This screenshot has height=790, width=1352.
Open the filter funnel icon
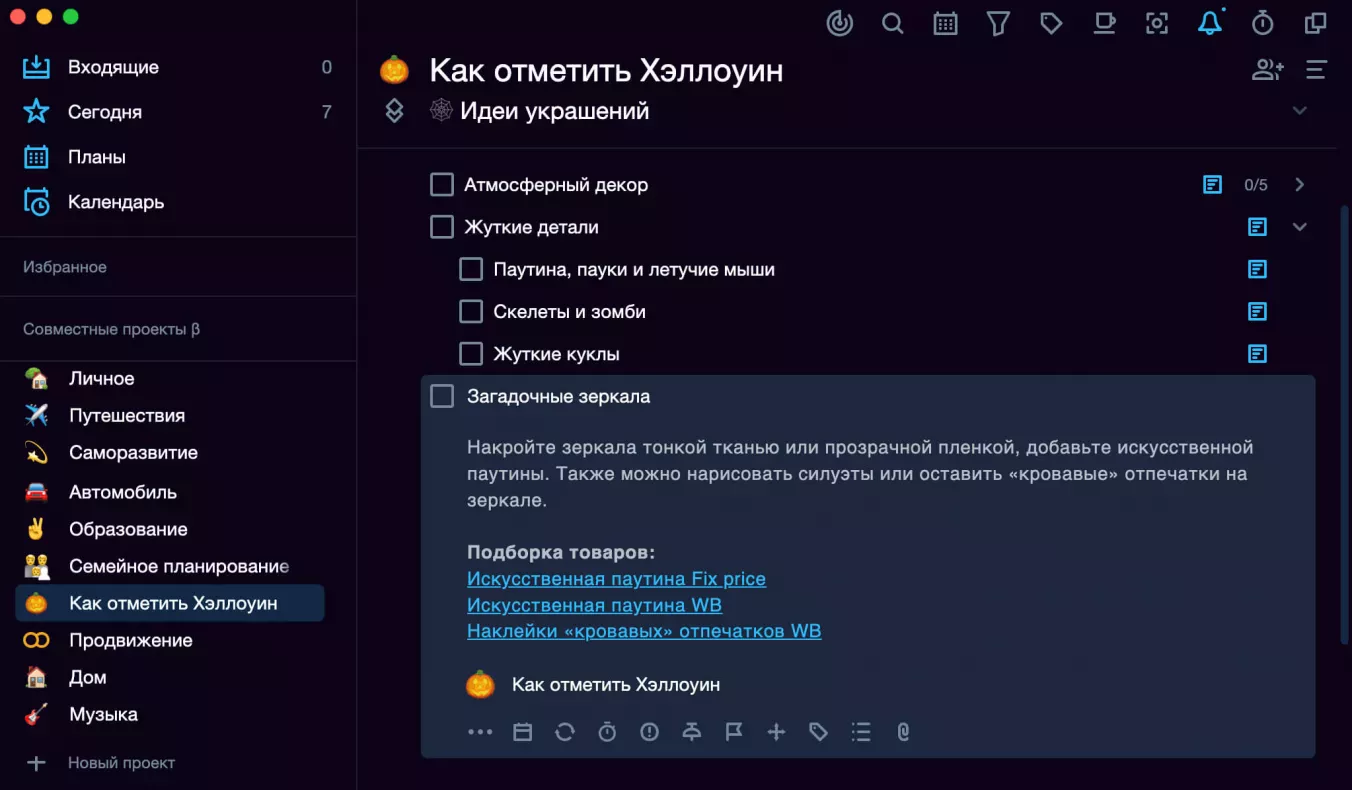tap(998, 23)
